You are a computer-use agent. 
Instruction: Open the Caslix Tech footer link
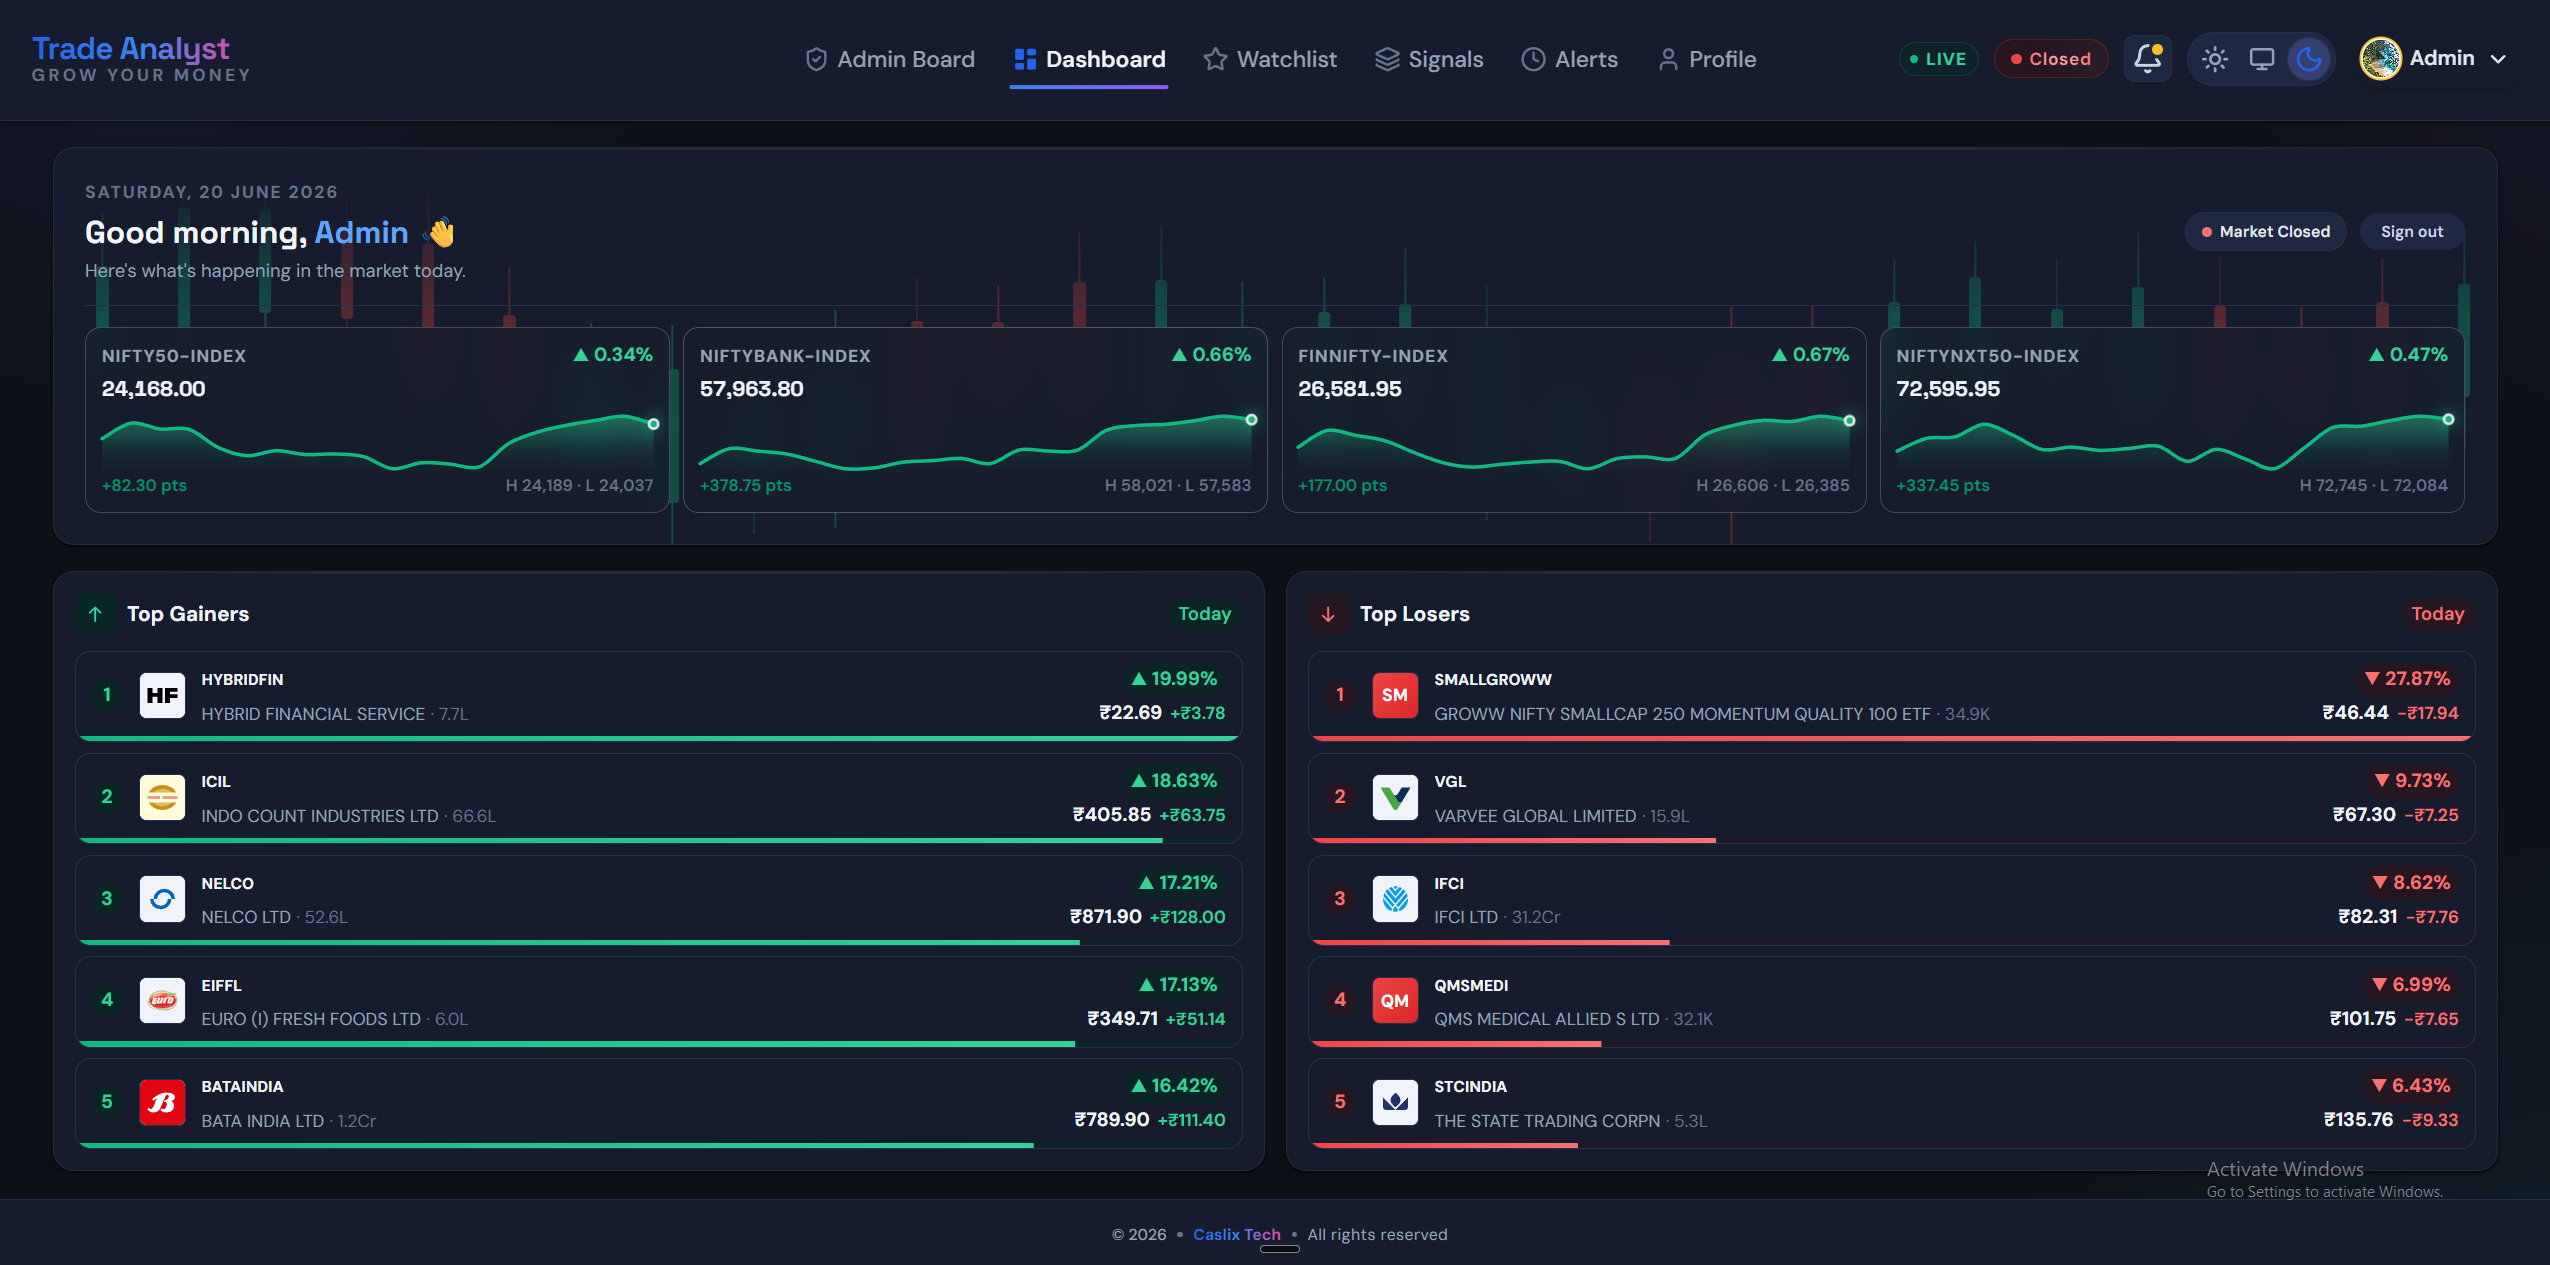tap(1237, 1235)
